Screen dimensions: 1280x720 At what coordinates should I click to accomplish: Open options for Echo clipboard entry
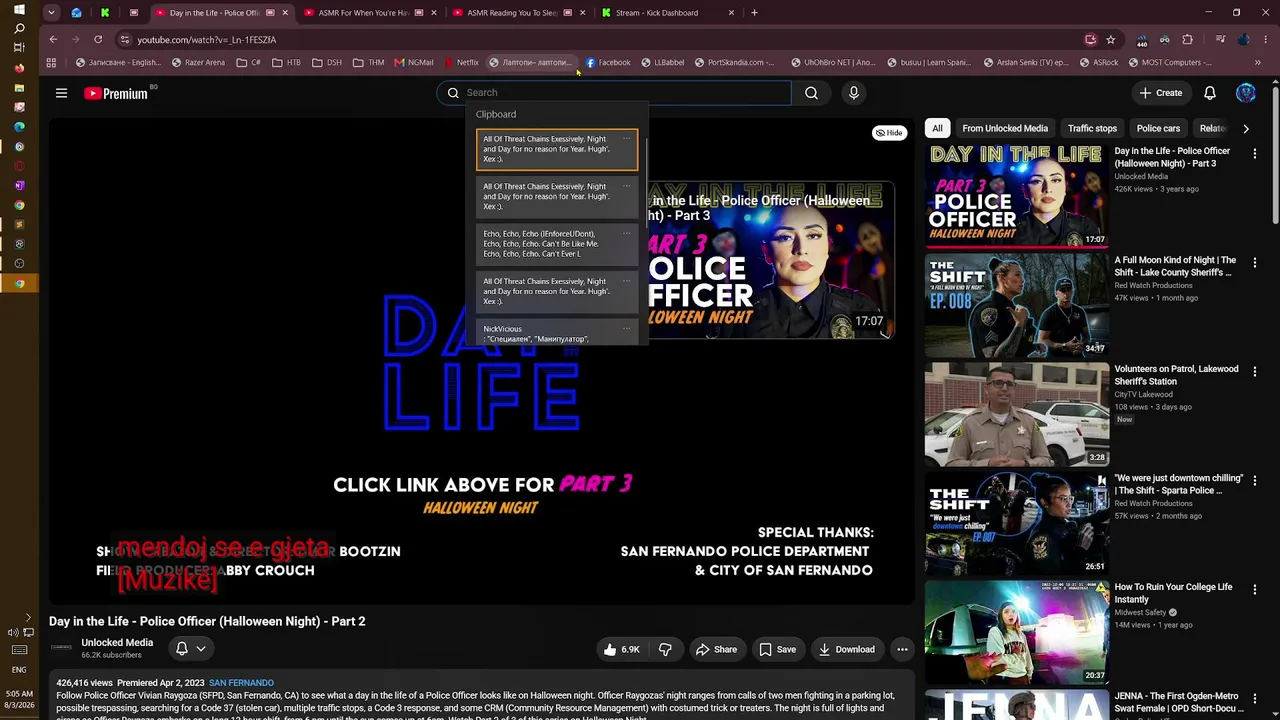pos(627,233)
